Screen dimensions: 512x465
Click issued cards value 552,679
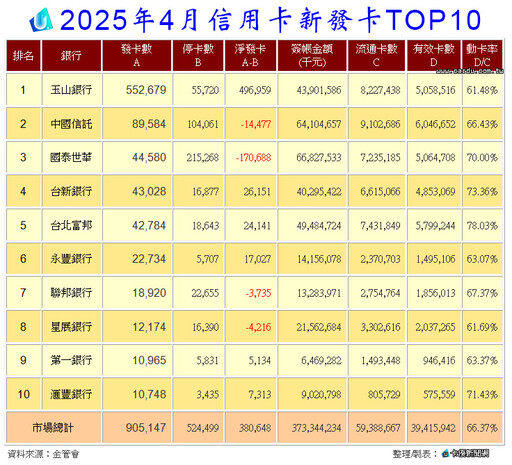click(x=146, y=90)
